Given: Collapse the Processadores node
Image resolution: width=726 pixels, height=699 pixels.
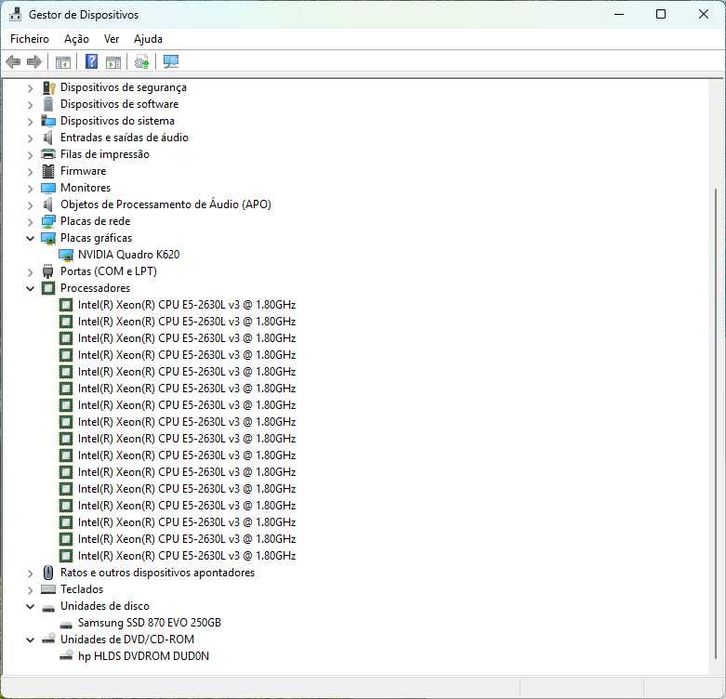Looking at the screenshot, I should click(x=30, y=288).
